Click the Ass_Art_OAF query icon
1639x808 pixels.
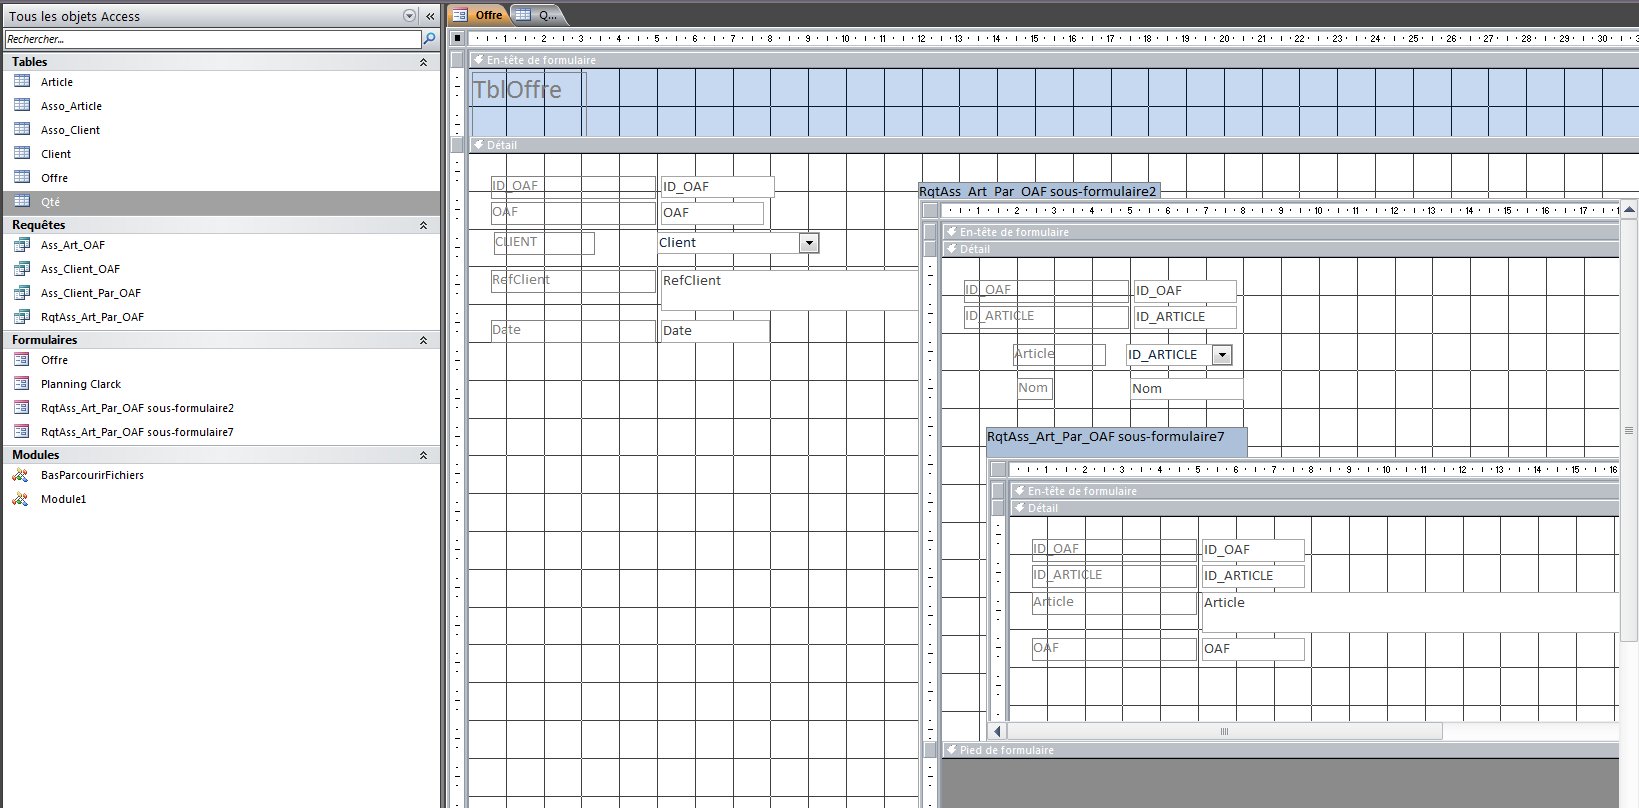point(22,244)
